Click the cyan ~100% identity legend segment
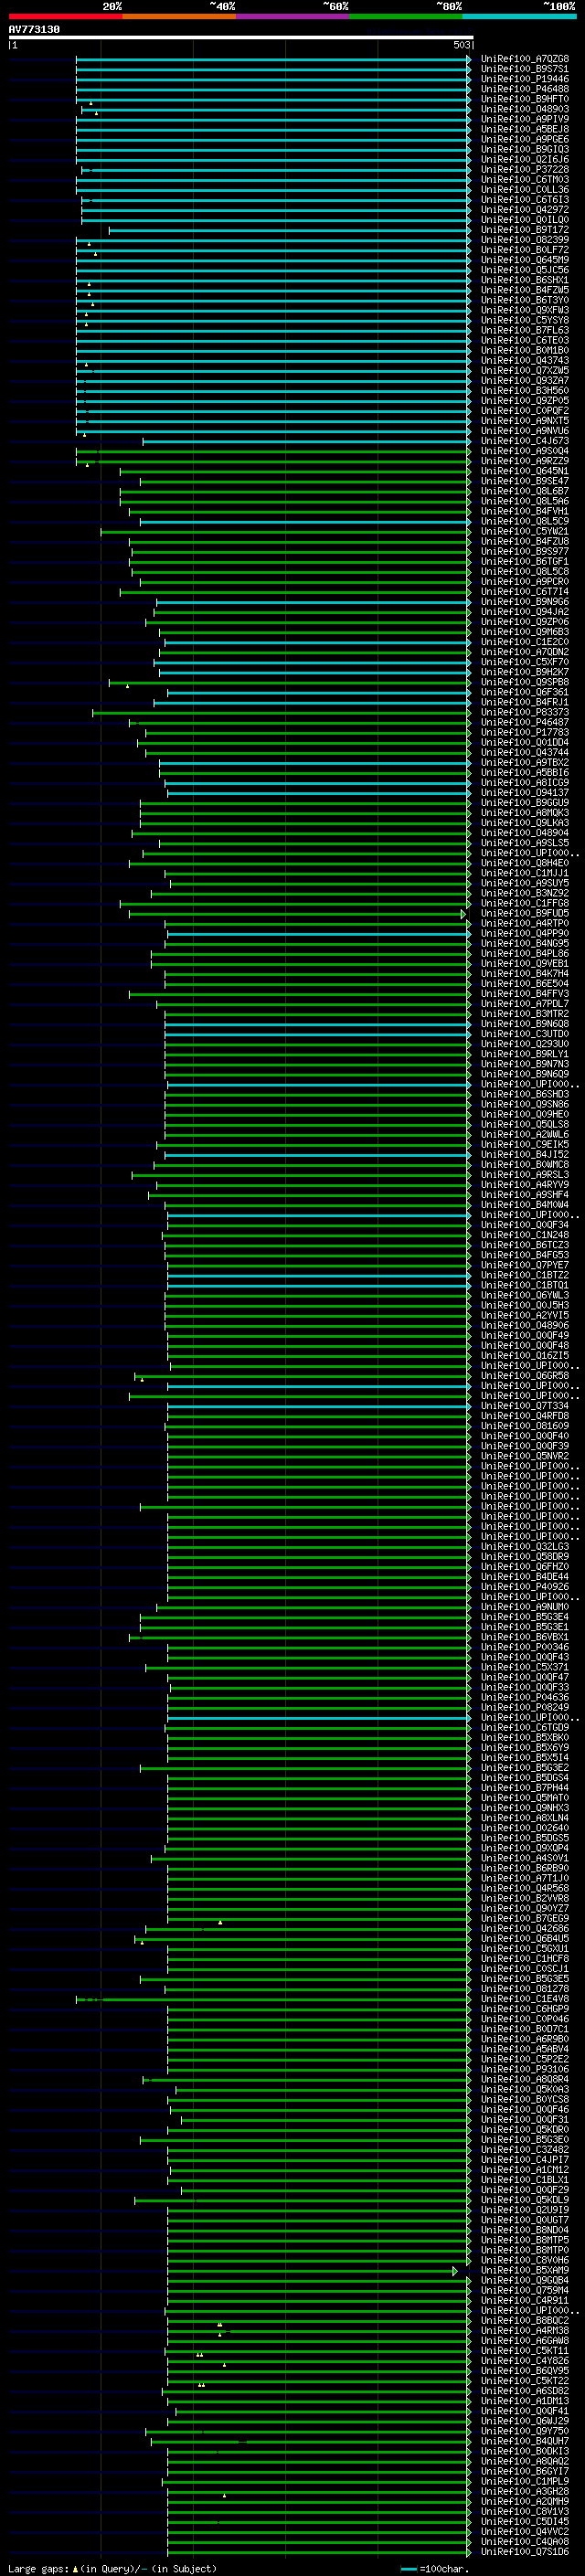Viewport: 585px width, 2576px height. (519, 16)
